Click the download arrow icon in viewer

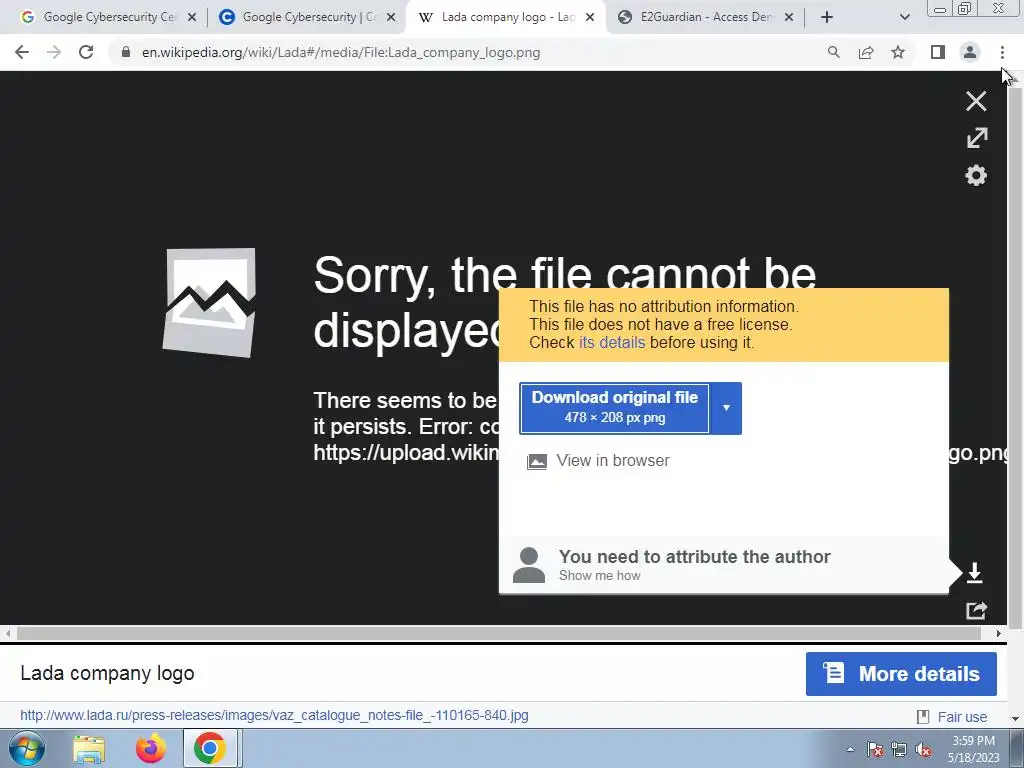tap(974, 573)
